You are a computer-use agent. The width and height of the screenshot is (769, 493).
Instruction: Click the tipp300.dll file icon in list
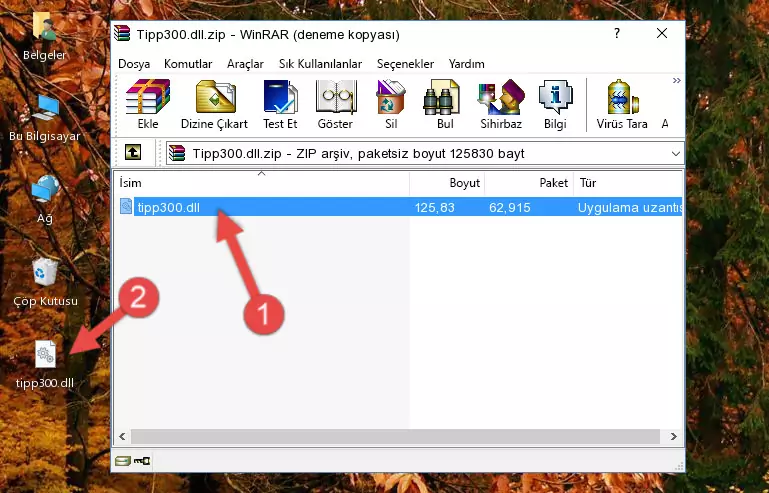126,207
